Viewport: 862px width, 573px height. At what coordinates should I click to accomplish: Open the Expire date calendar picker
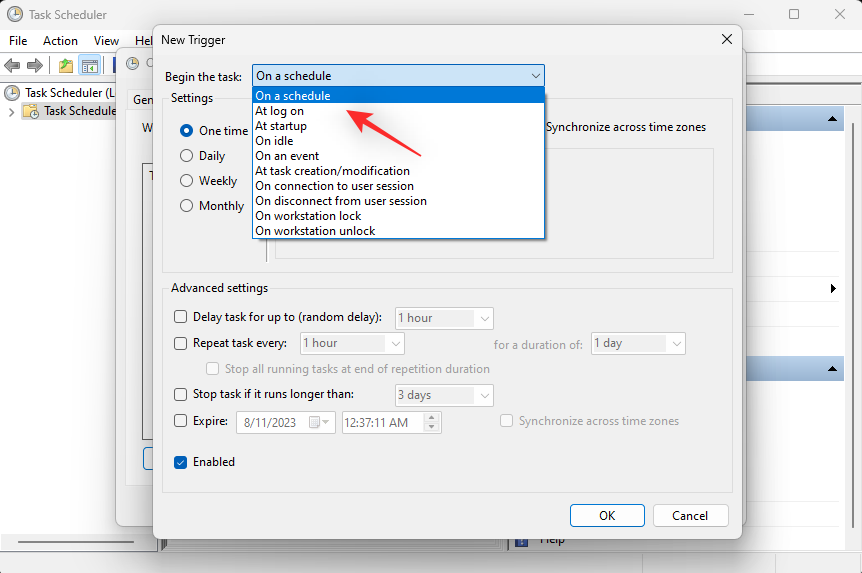click(x=319, y=422)
